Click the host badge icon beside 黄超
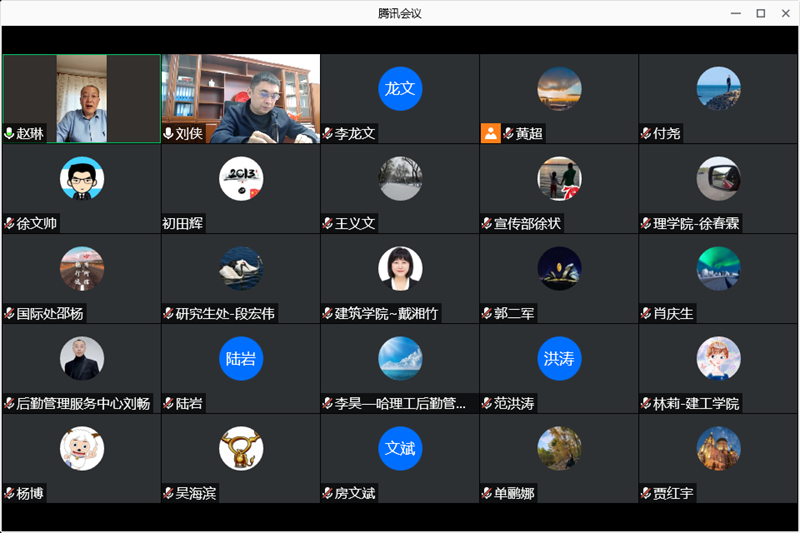This screenshot has height=533, width=800. point(490,133)
